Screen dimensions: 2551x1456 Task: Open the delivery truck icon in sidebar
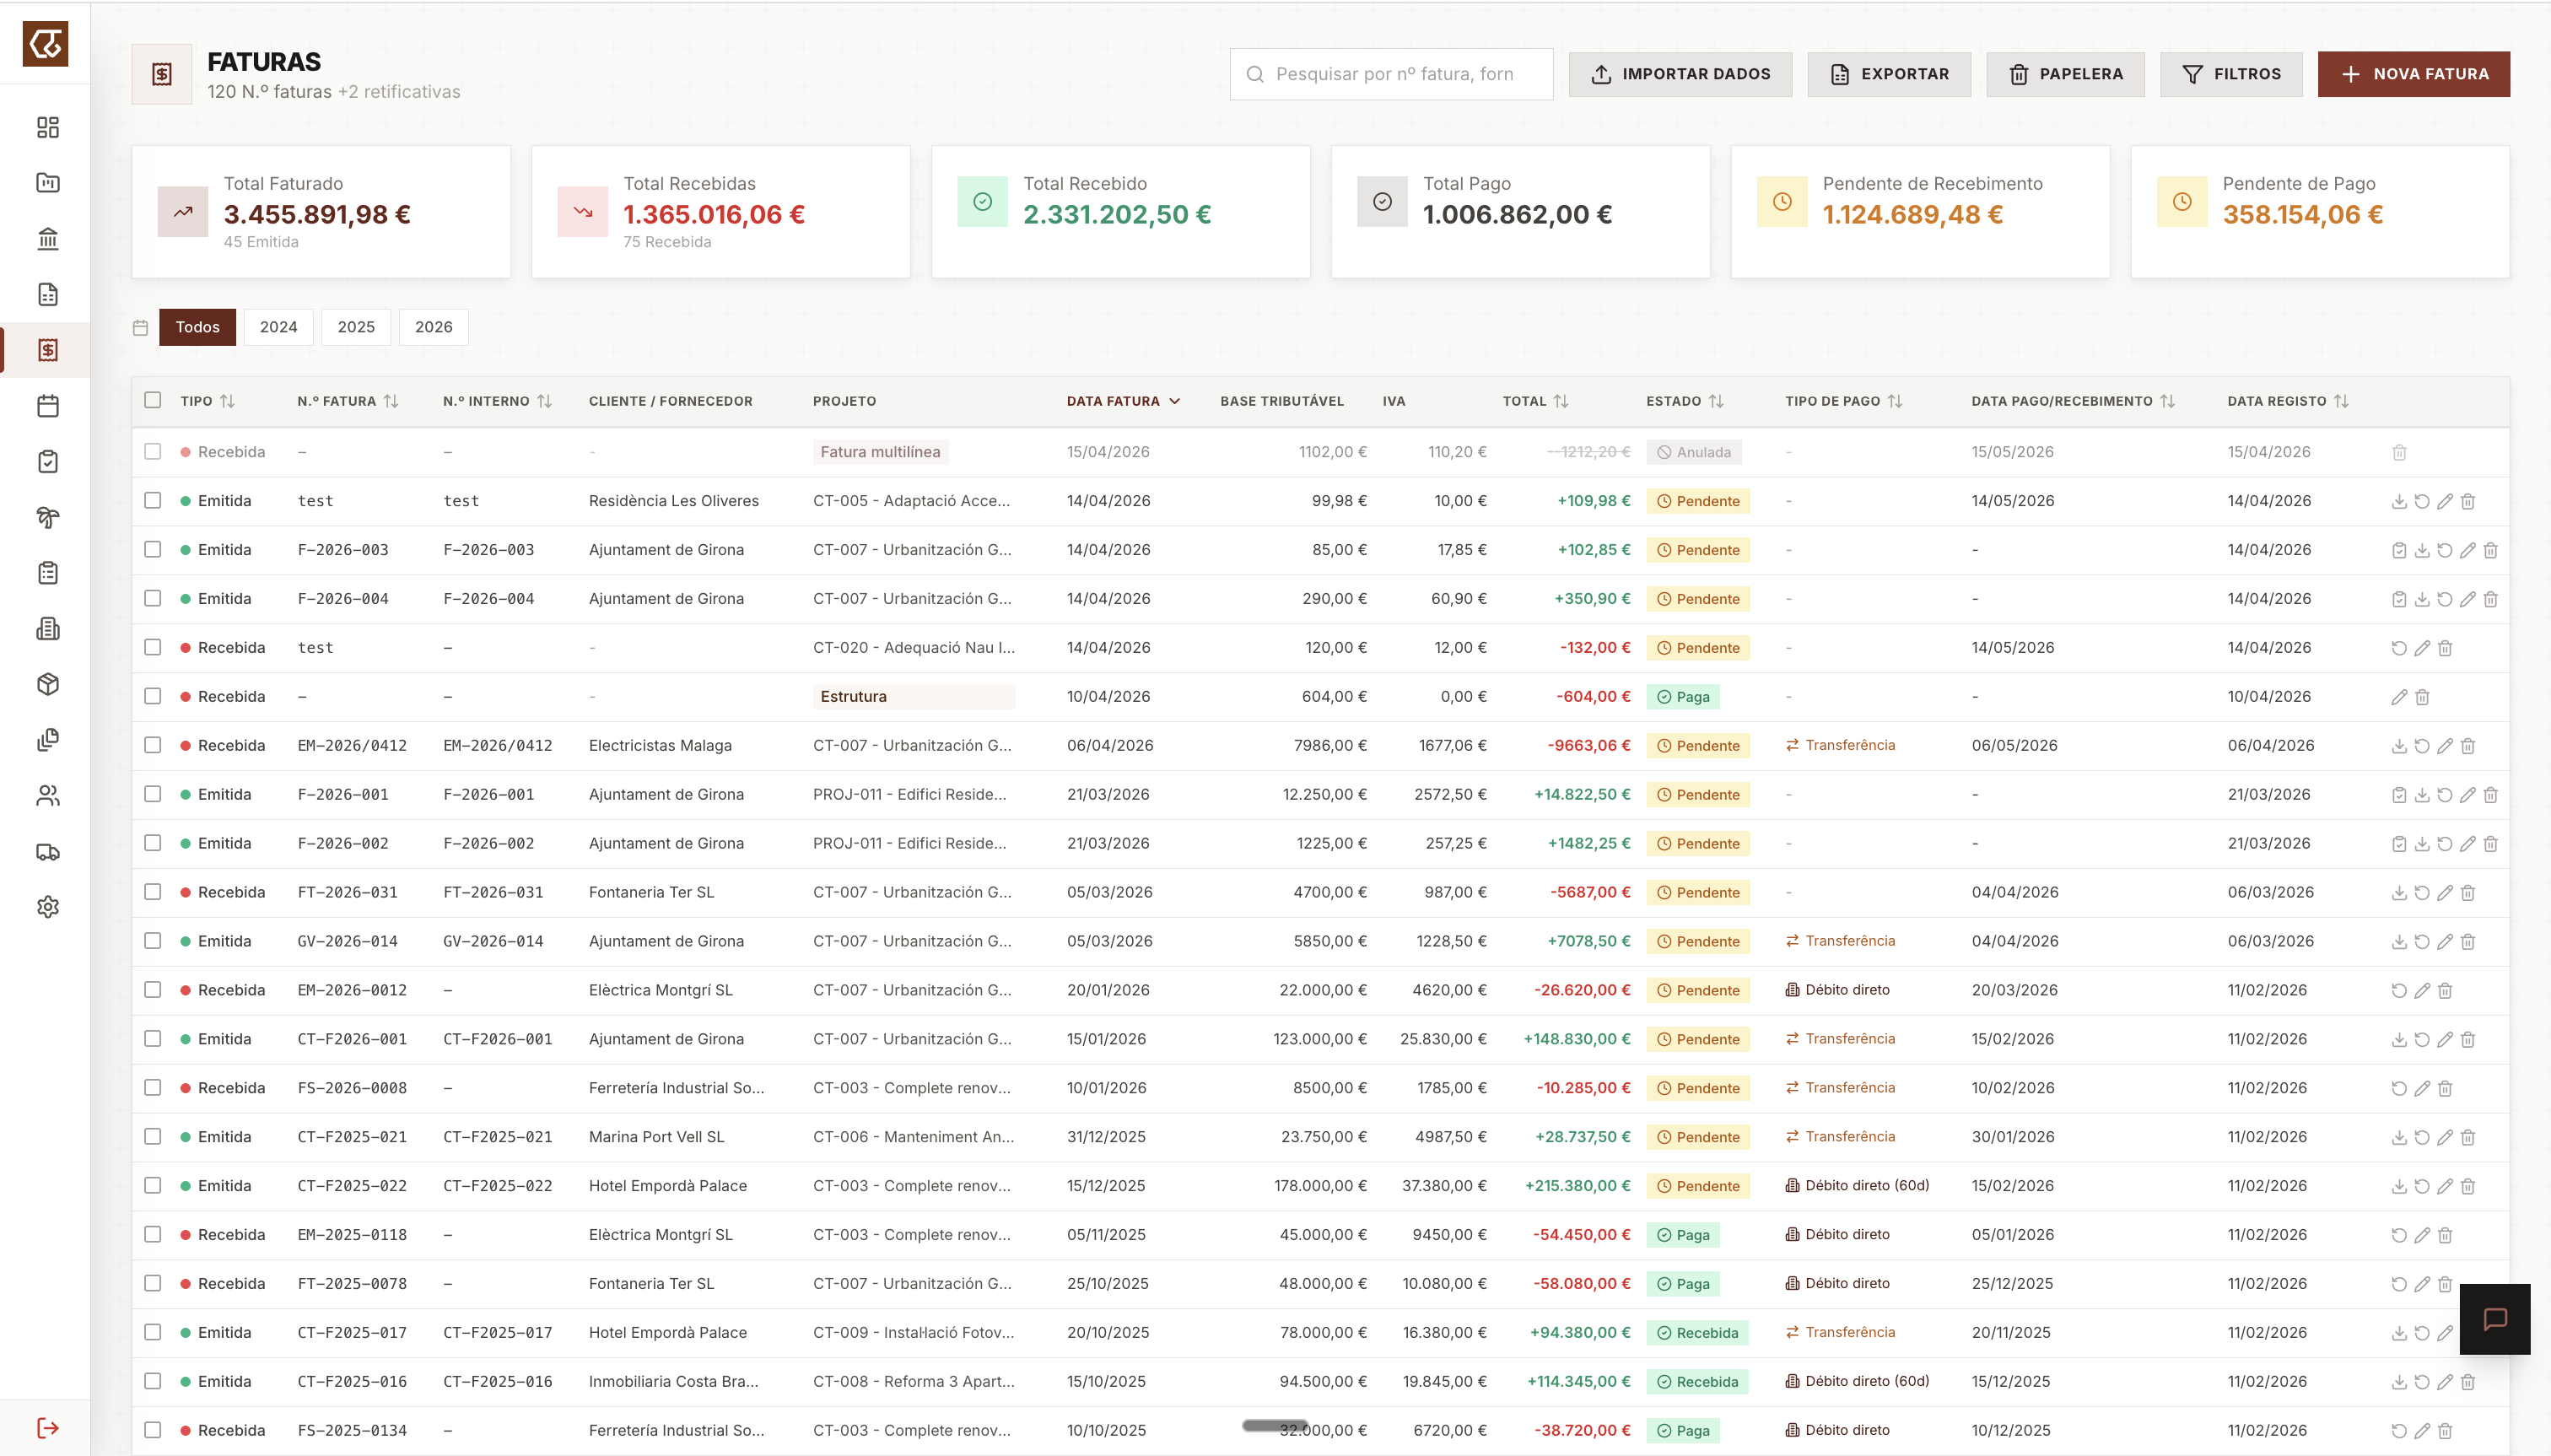pos(47,852)
